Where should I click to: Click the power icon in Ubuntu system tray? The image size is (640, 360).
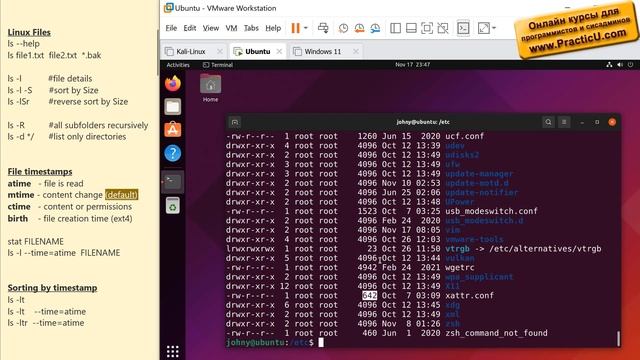[x=631, y=64]
